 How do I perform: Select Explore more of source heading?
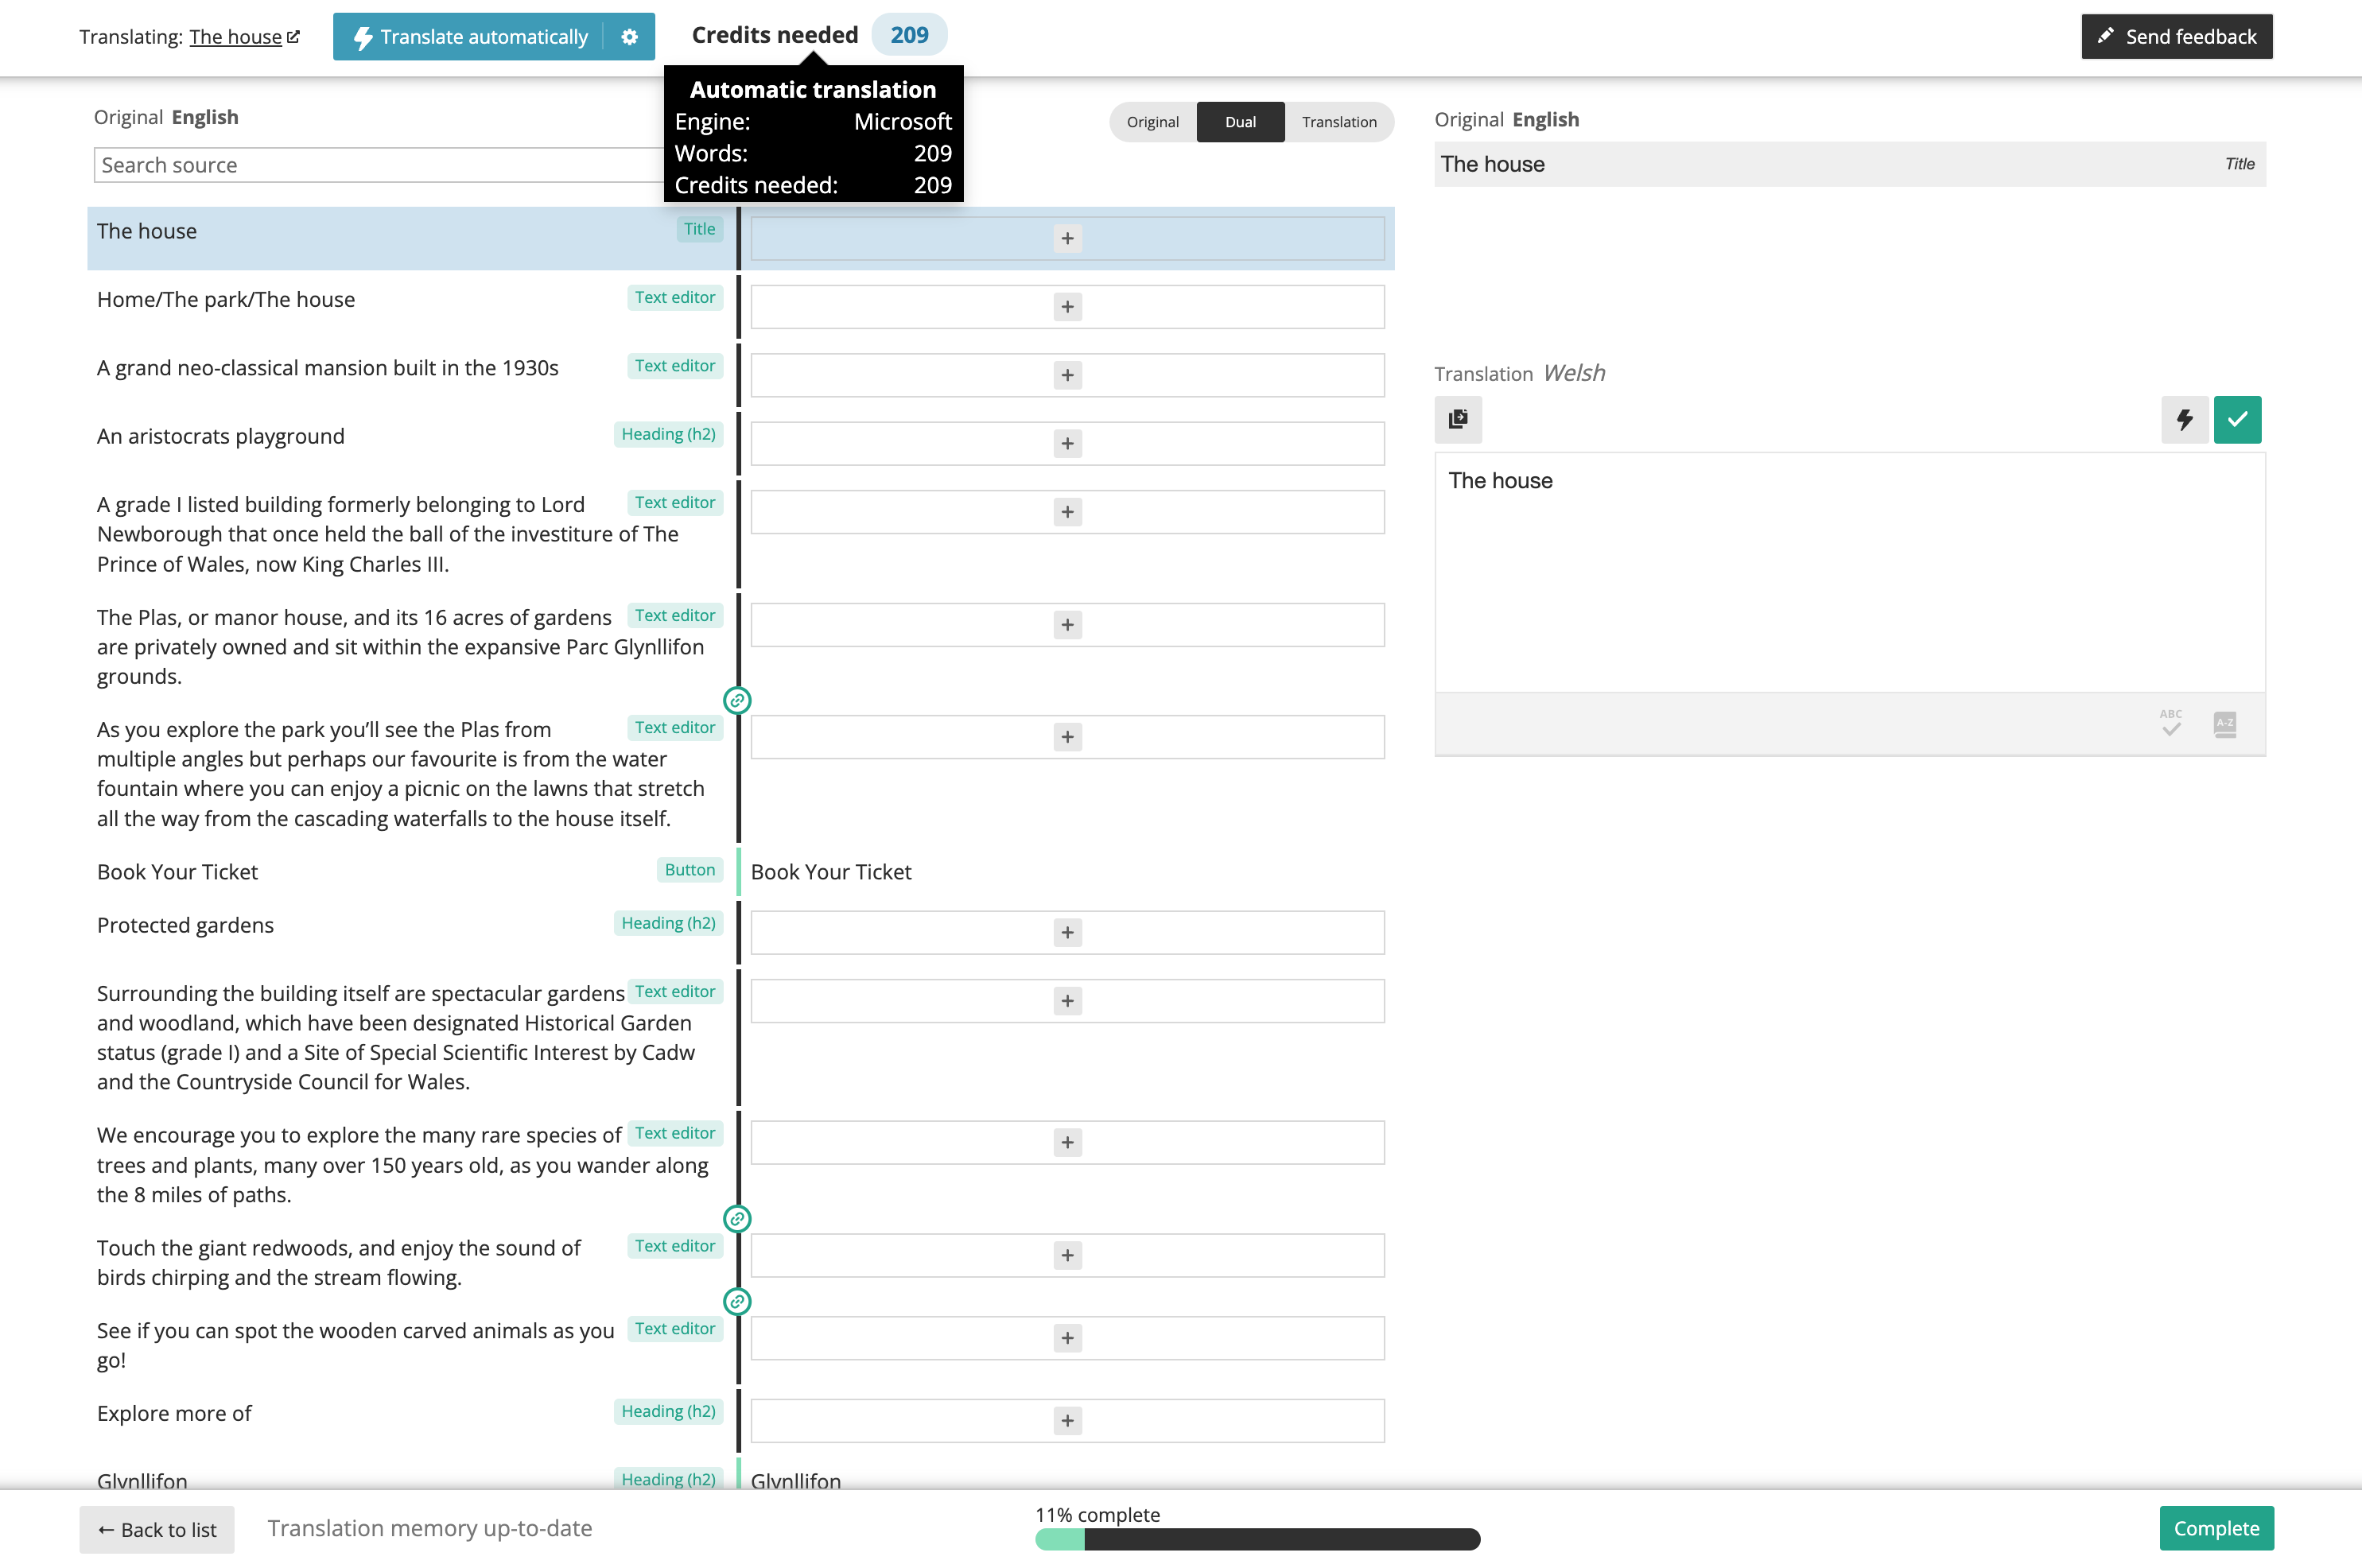point(174,1413)
